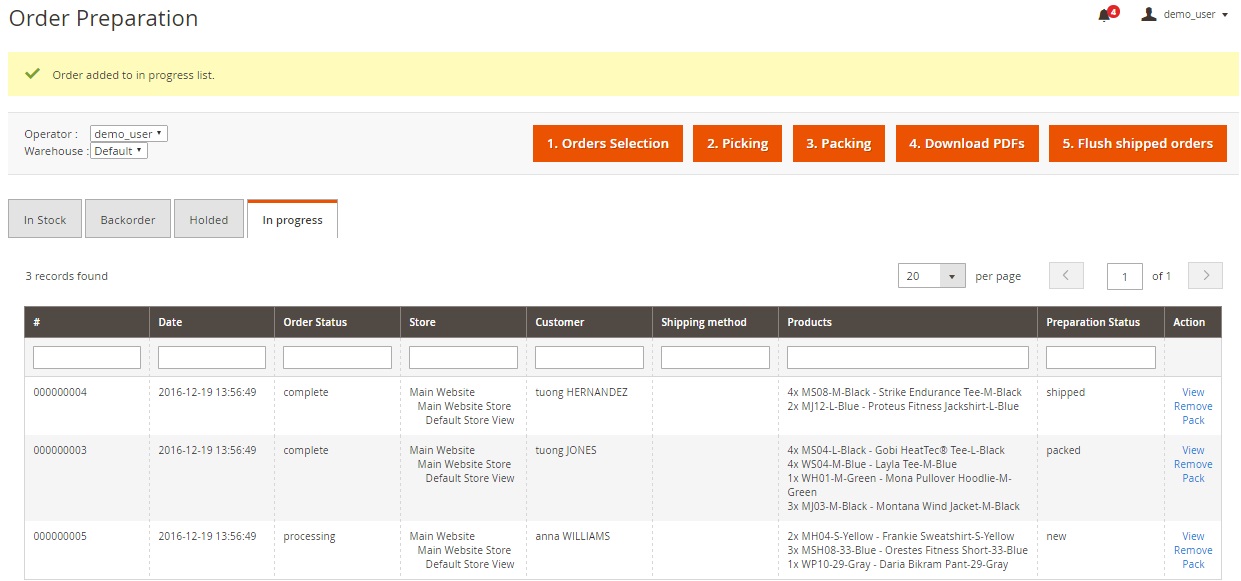
Task: Click product line Proteus Fitness Jackshirt-L-Blue
Action: click(x=903, y=406)
